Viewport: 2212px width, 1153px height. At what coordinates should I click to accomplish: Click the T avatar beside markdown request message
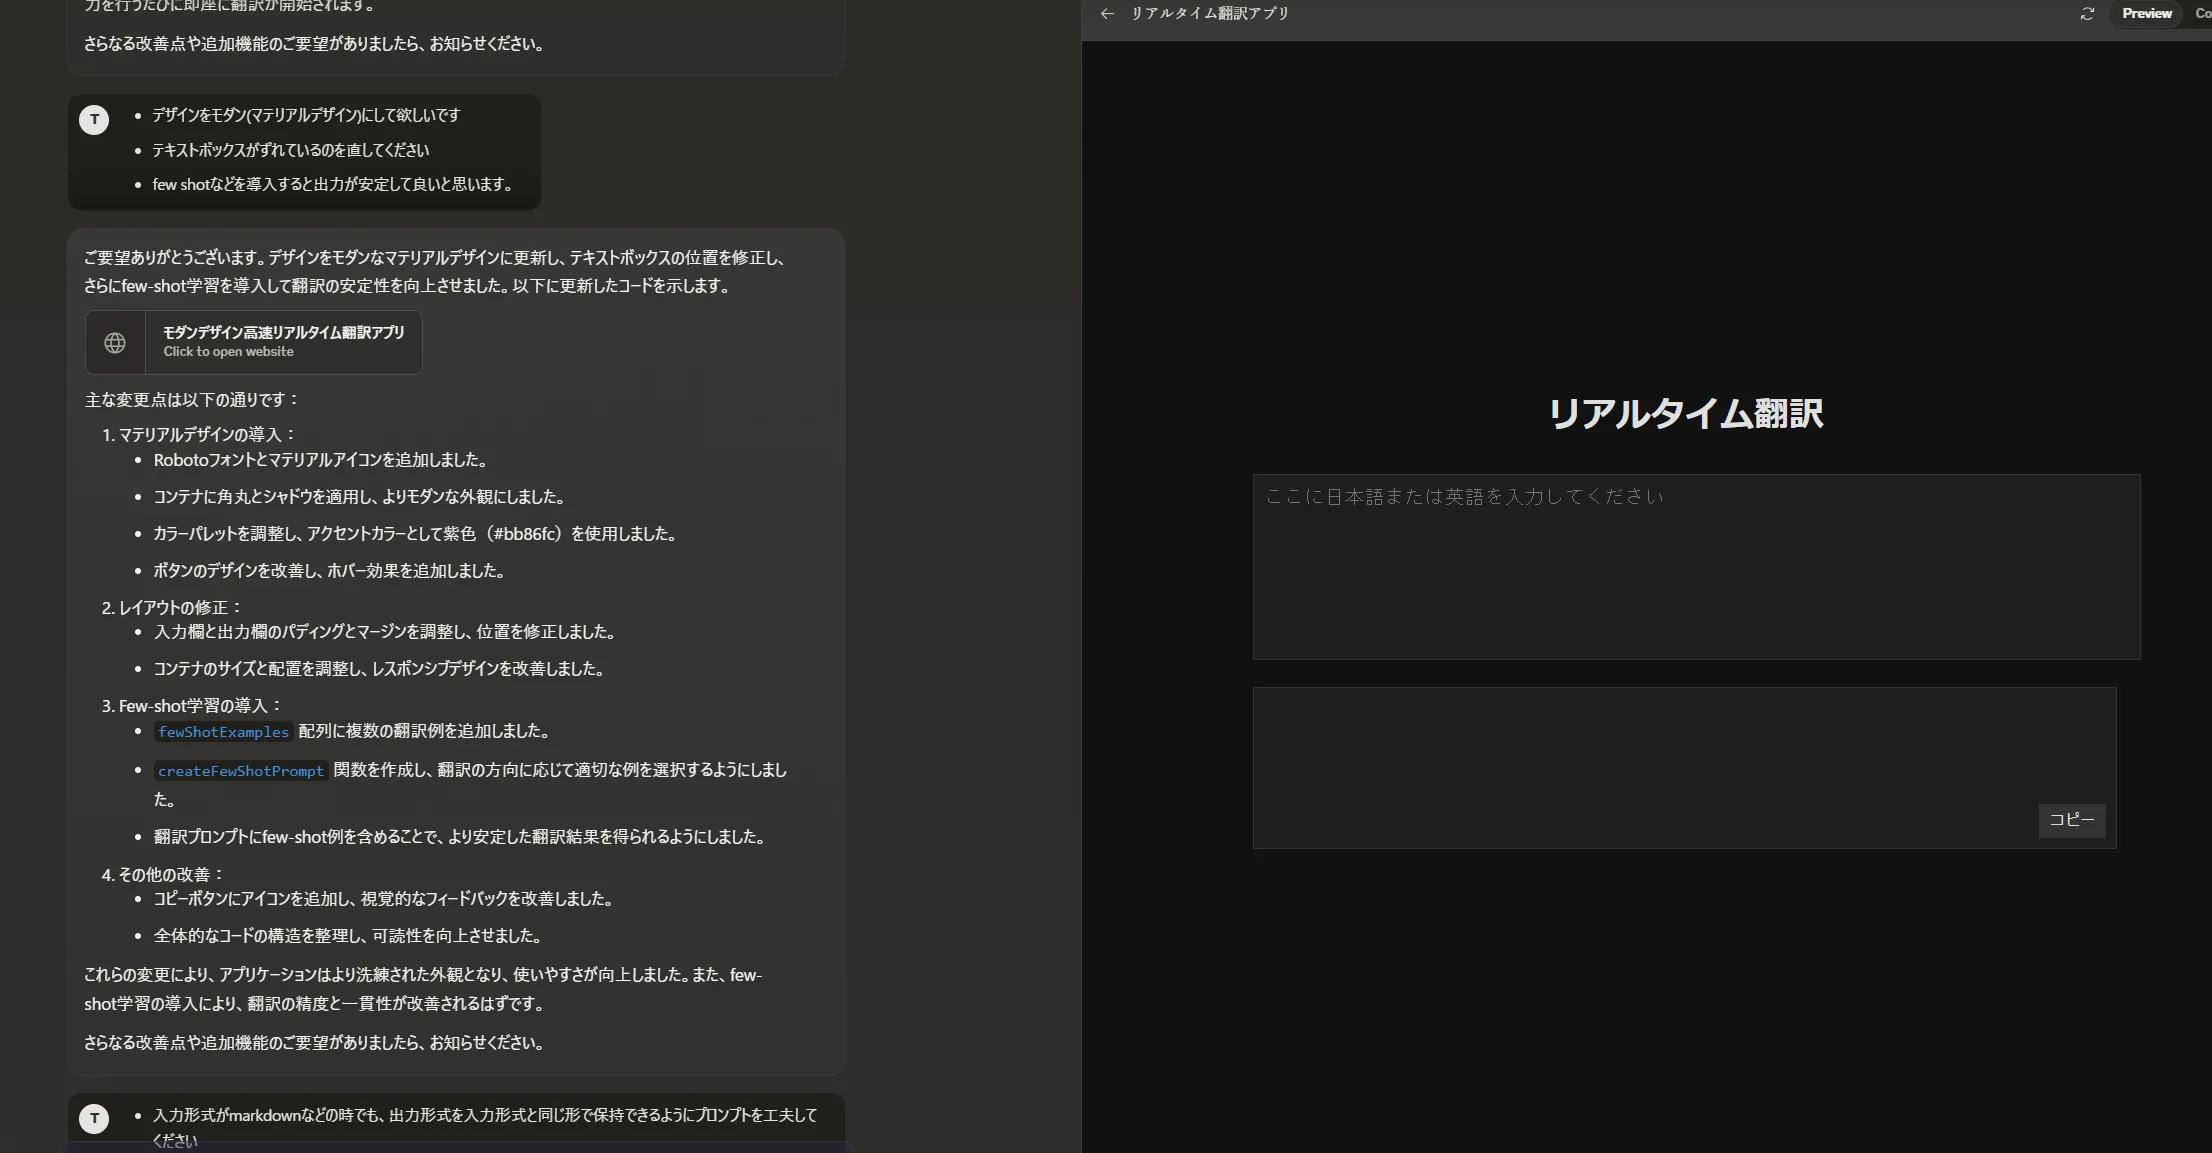(94, 1118)
